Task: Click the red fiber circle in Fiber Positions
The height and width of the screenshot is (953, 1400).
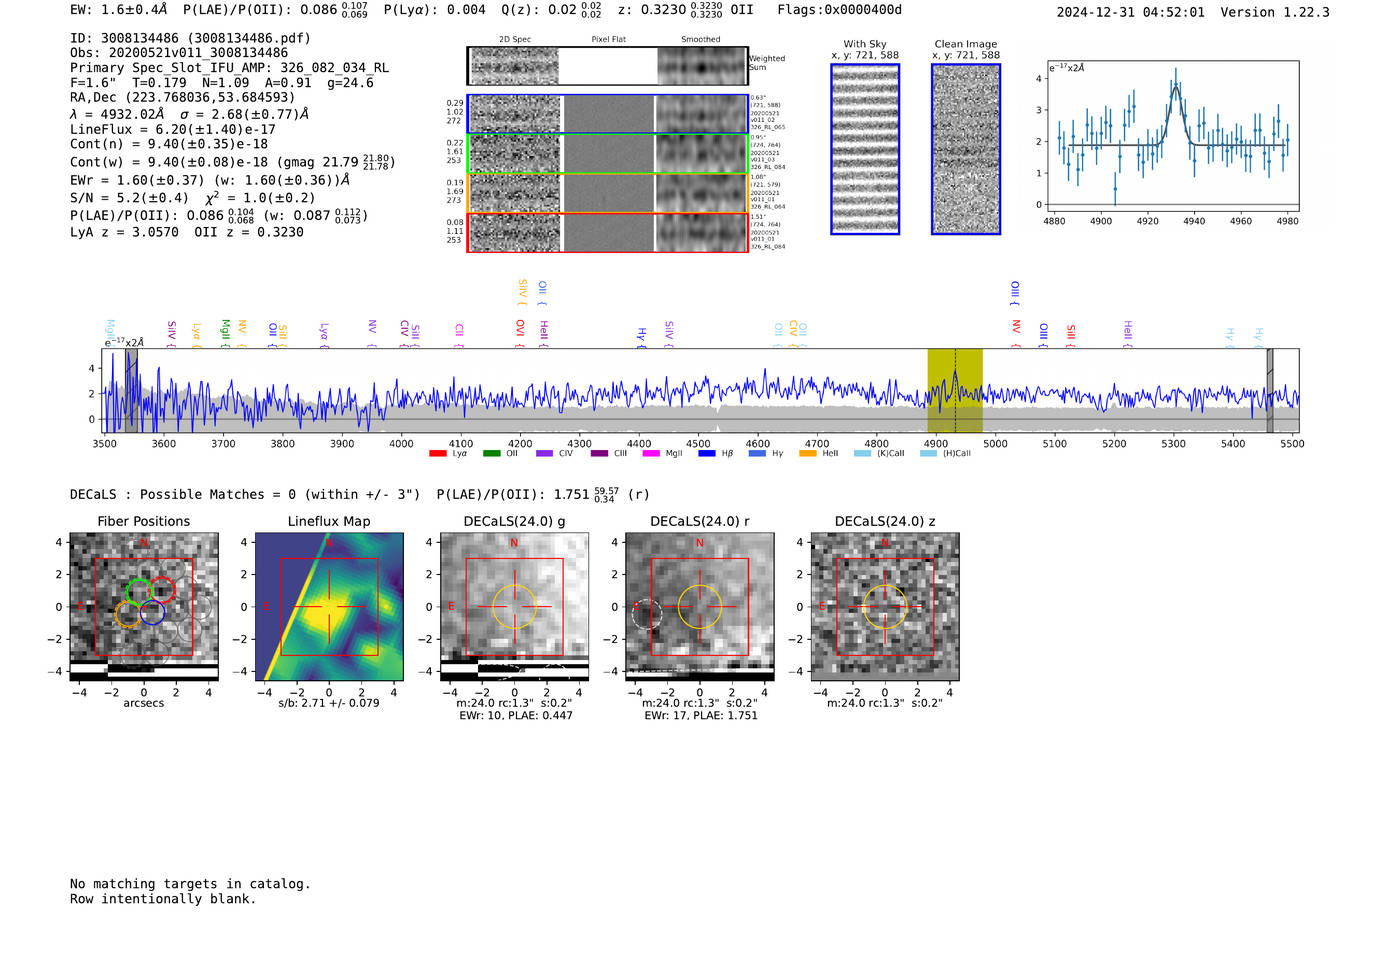Action: pyautogui.click(x=163, y=590)
